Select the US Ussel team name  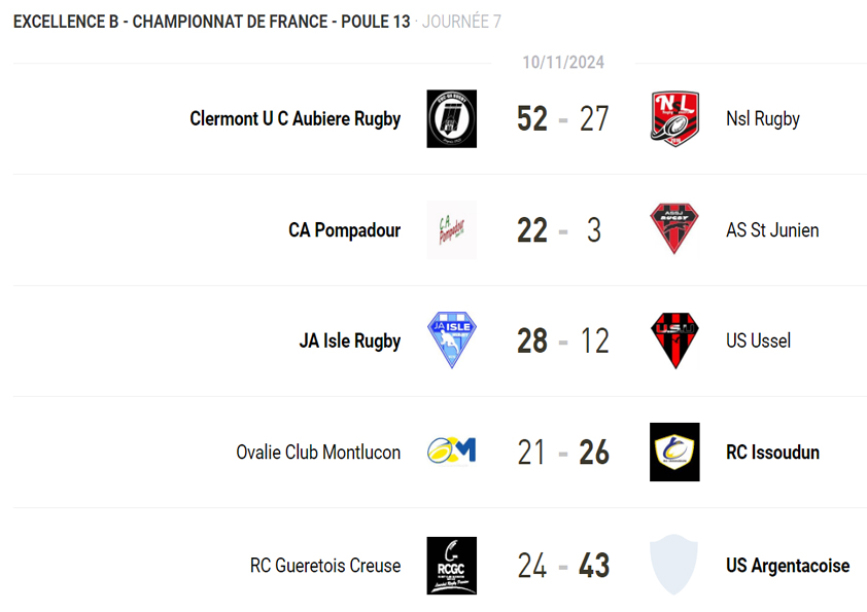(x=758, y=341)
